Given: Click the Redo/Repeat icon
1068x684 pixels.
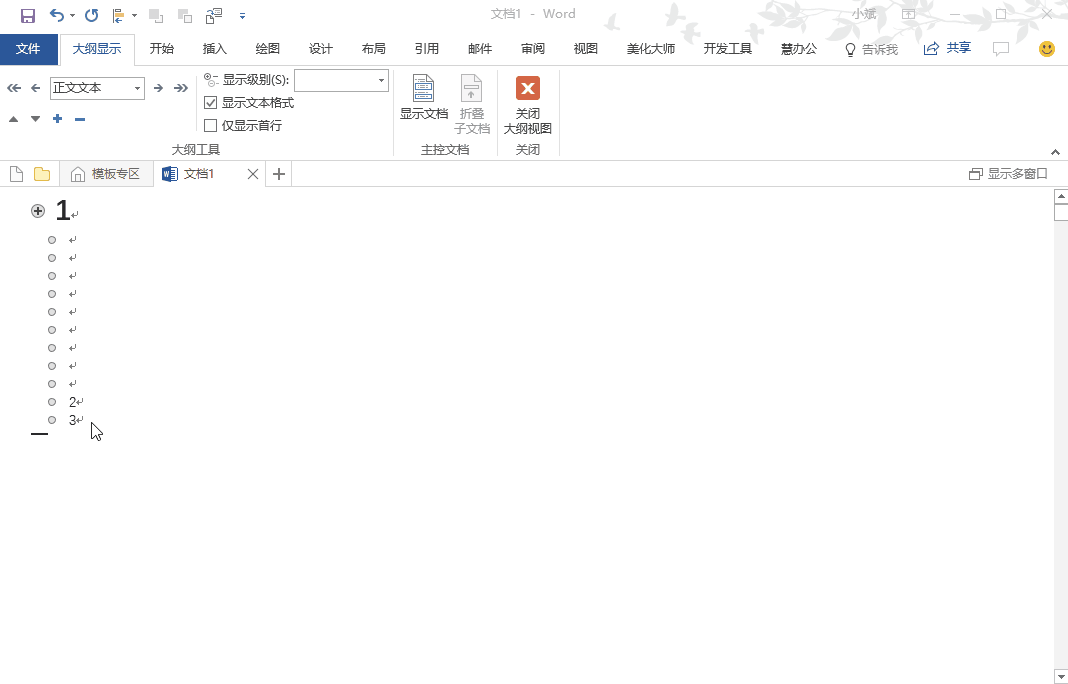Looking at the screenshot, I should coord(91,15).
